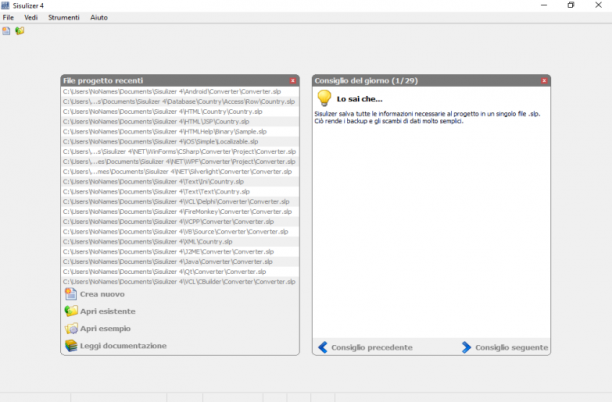Click the open project toolbar icon

click(x=20, y=31)
